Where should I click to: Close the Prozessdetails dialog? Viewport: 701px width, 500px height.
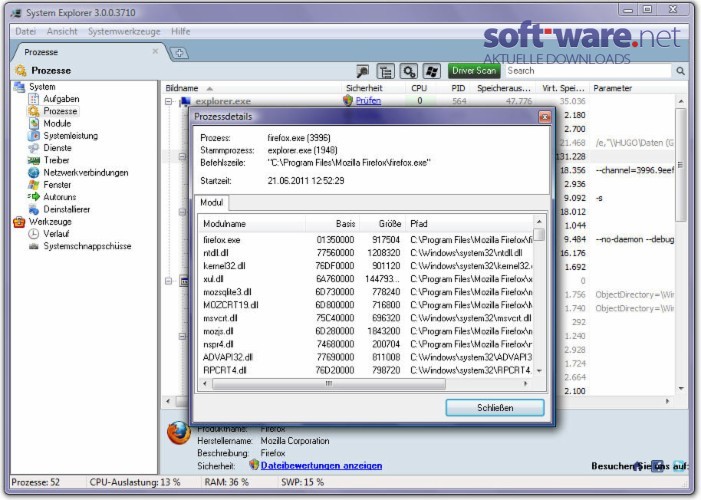[x=545, y=117]
